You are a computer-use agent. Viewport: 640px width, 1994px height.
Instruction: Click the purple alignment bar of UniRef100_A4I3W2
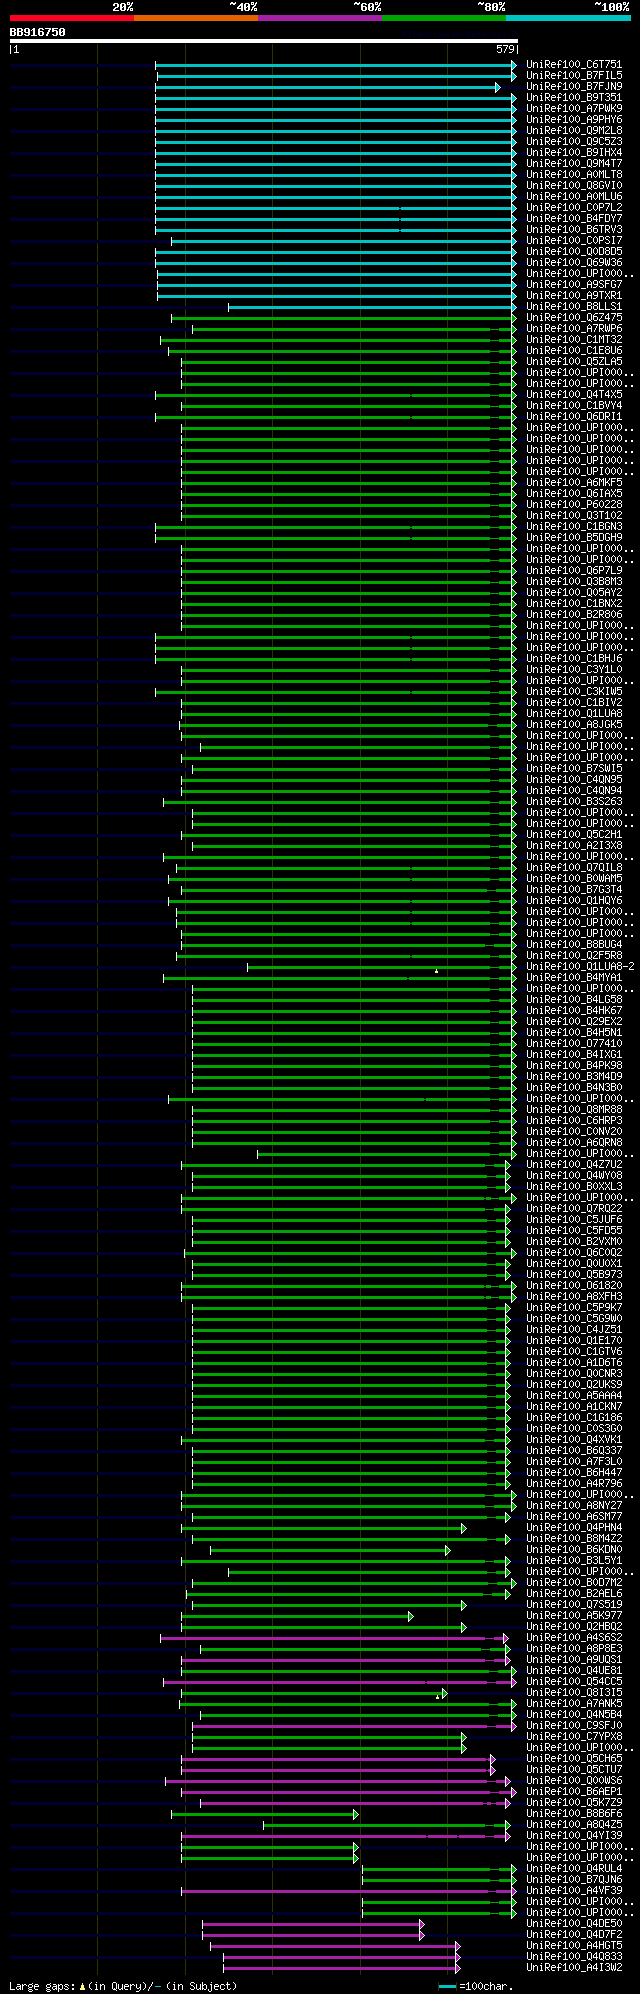[341, 1968]
